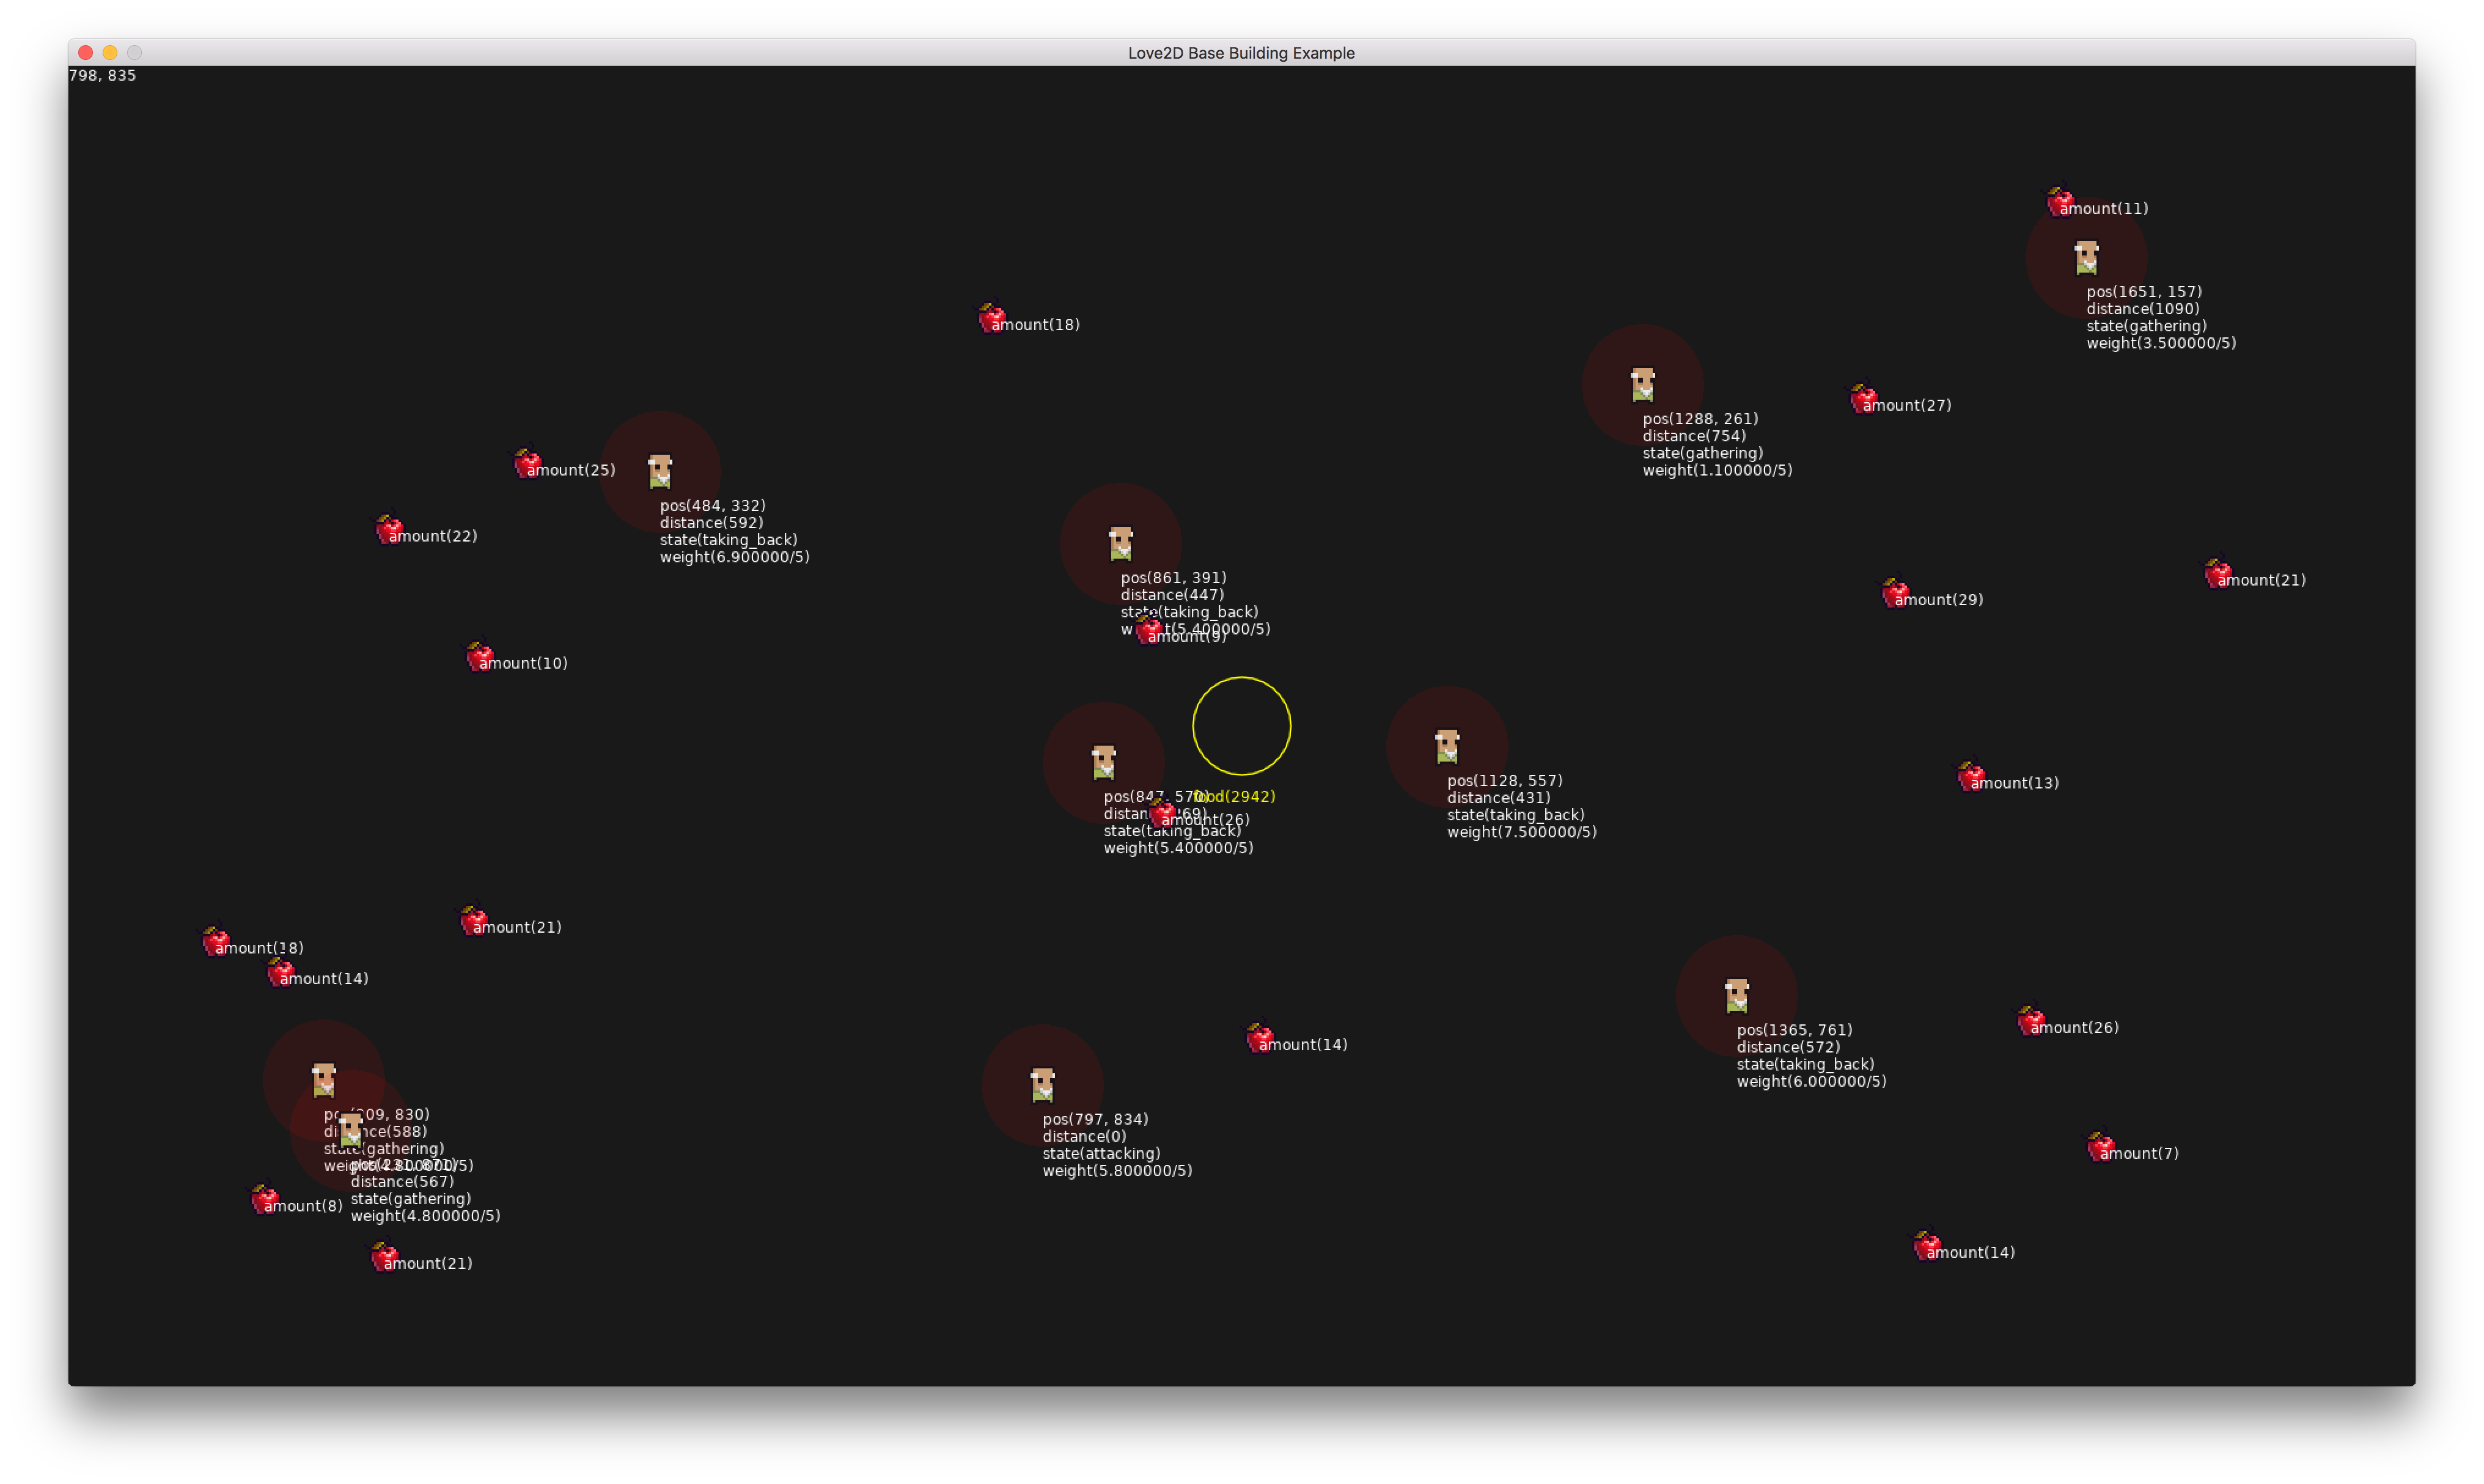Click the yellow circle base outline

pyautogui.click(x=1242, y=726)
